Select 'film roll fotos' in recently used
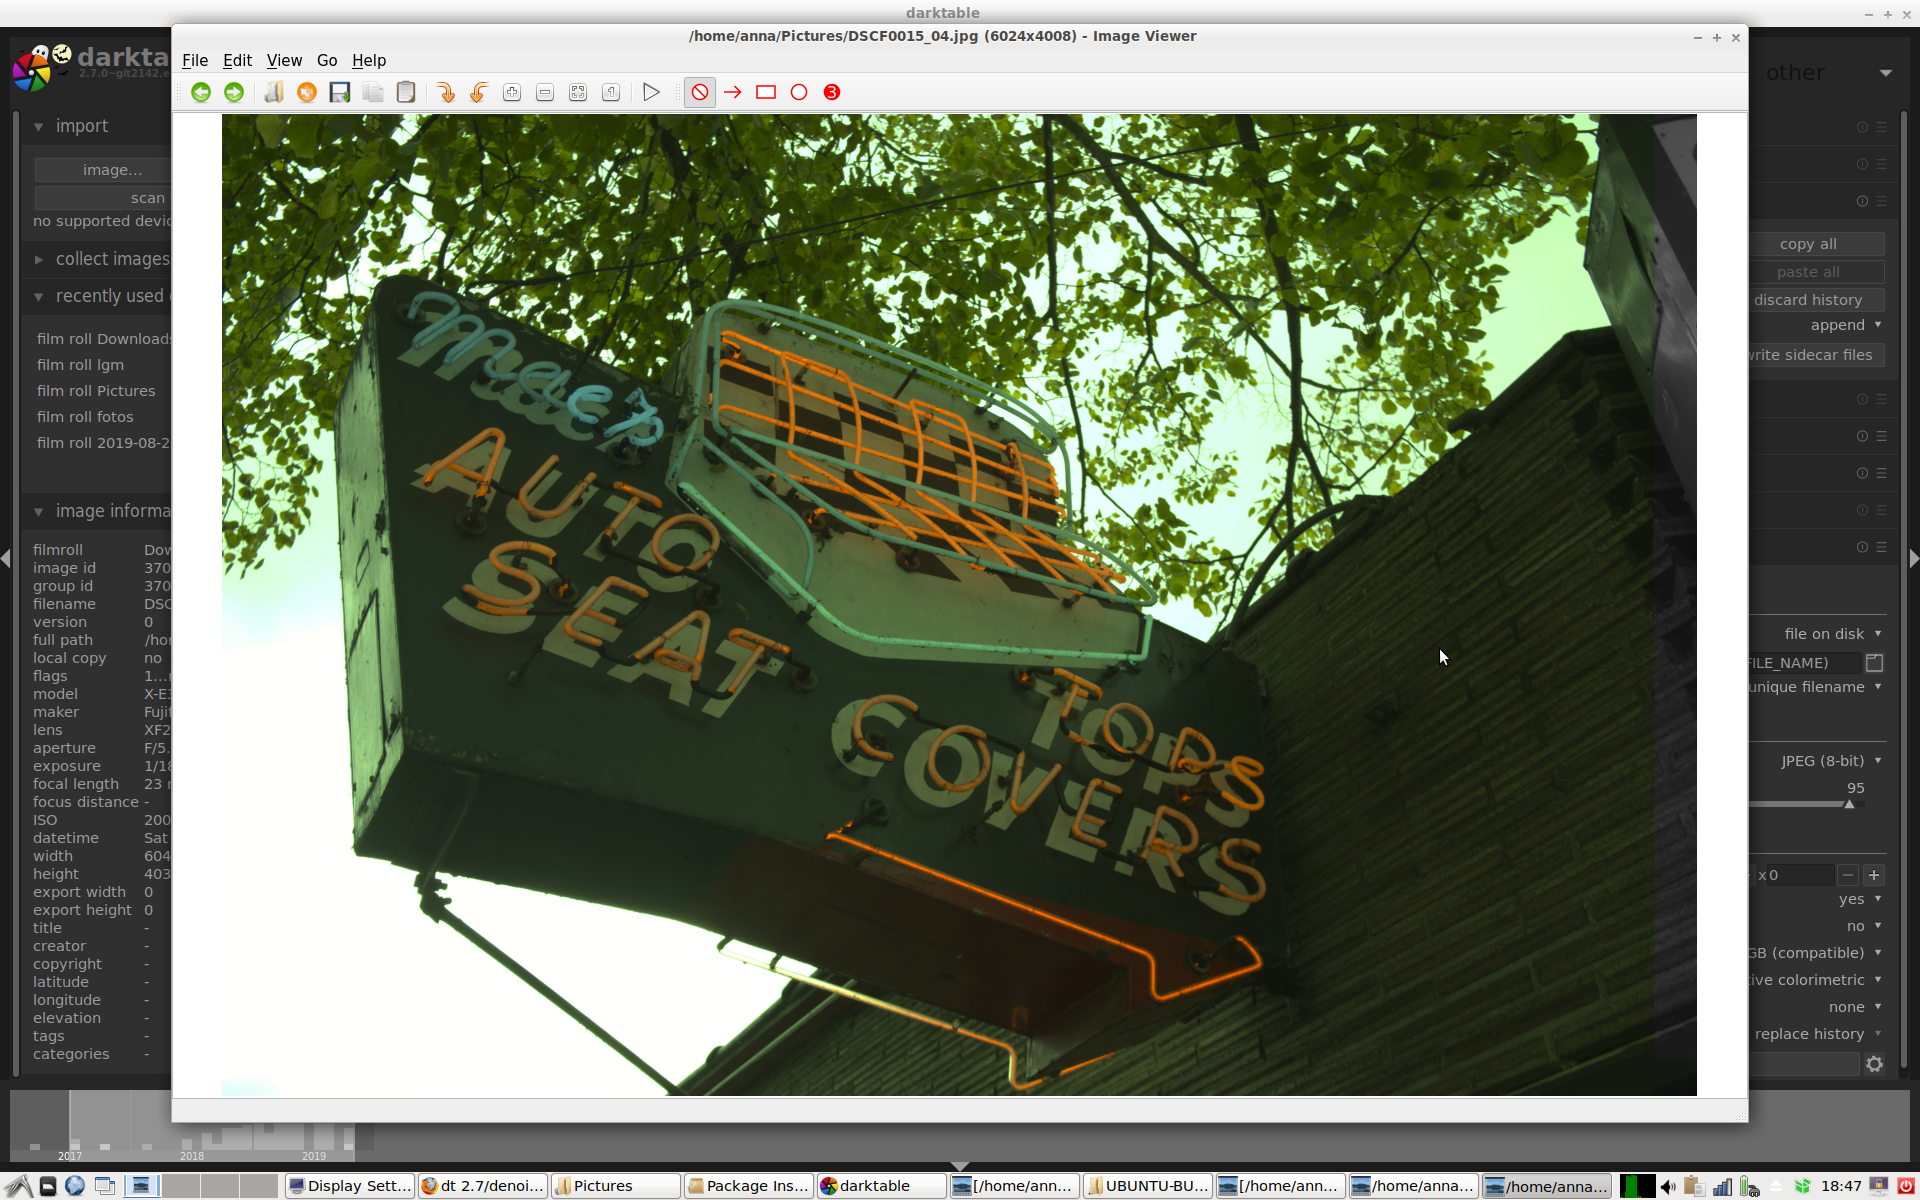 coord(85,417)
